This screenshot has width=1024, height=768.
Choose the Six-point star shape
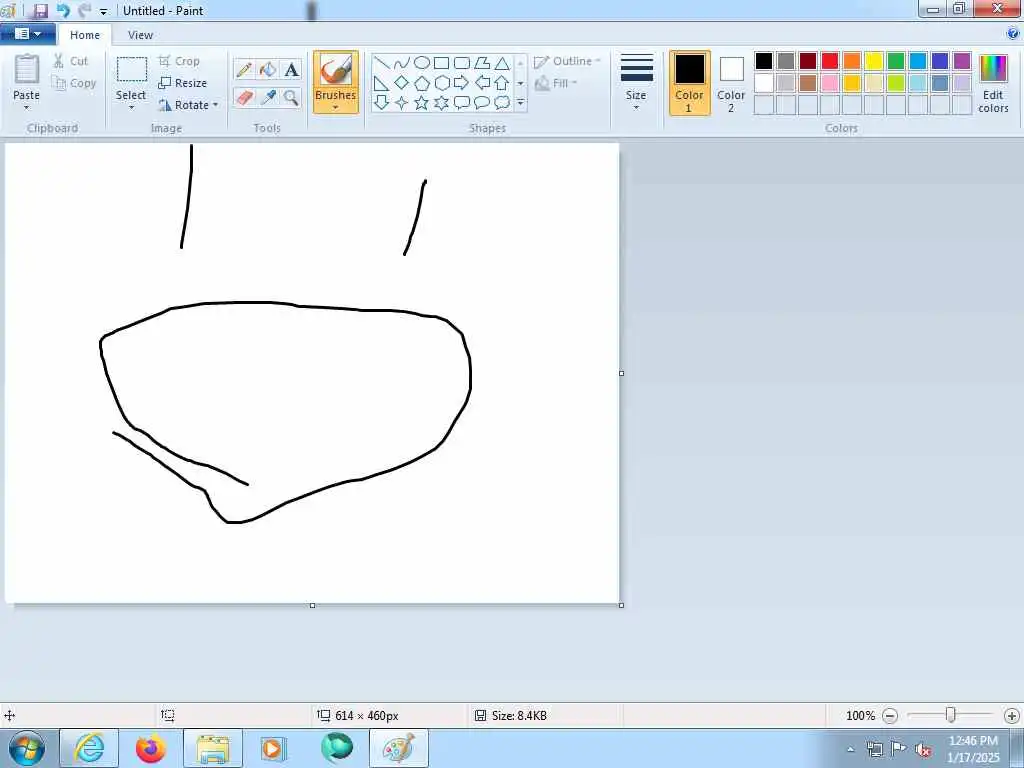point(441,103)
